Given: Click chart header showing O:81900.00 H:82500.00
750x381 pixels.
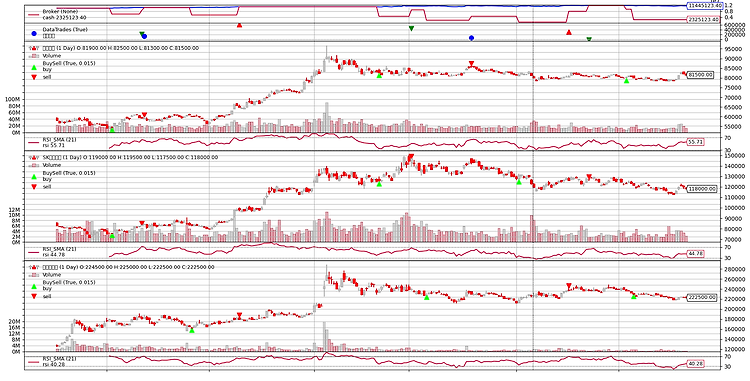Looking at the screenshot, I should tap(121, 48).
